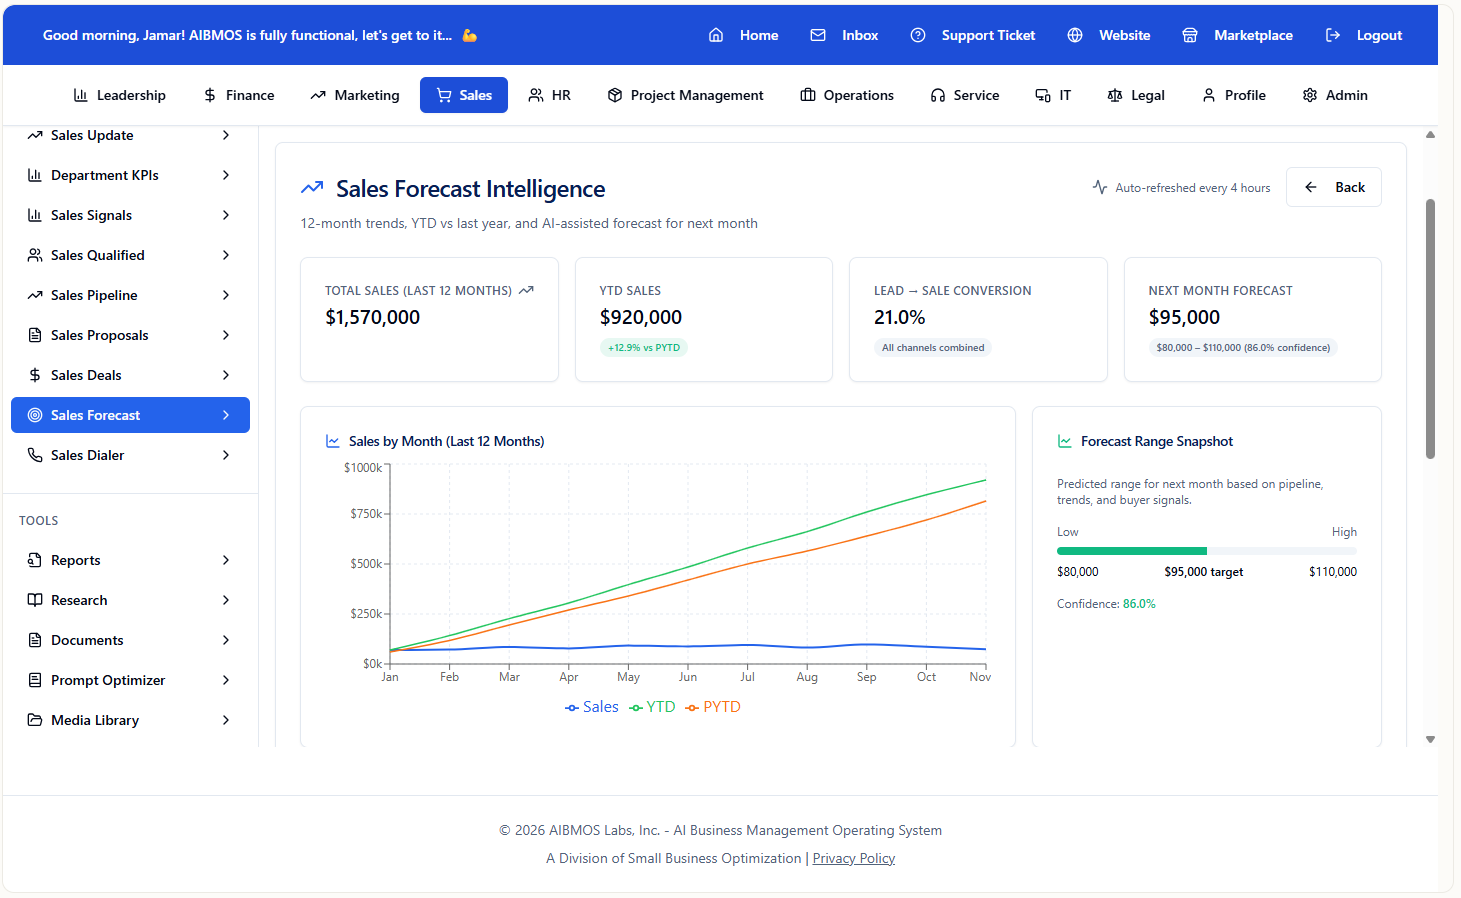1461x898 pixels.
Task: Click the Leadership bar chart icon
Action: (81, 95)
